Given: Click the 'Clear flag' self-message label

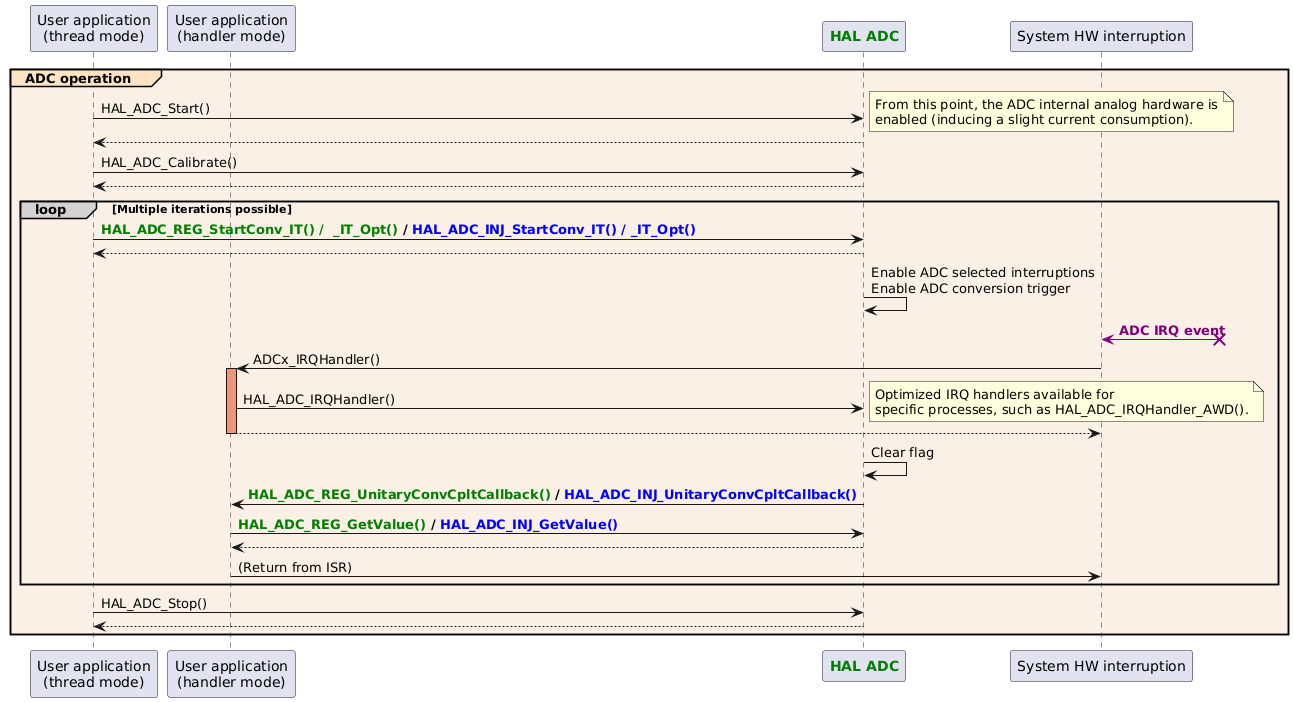Looking at the screenshot, I should (x=903, y=452).
